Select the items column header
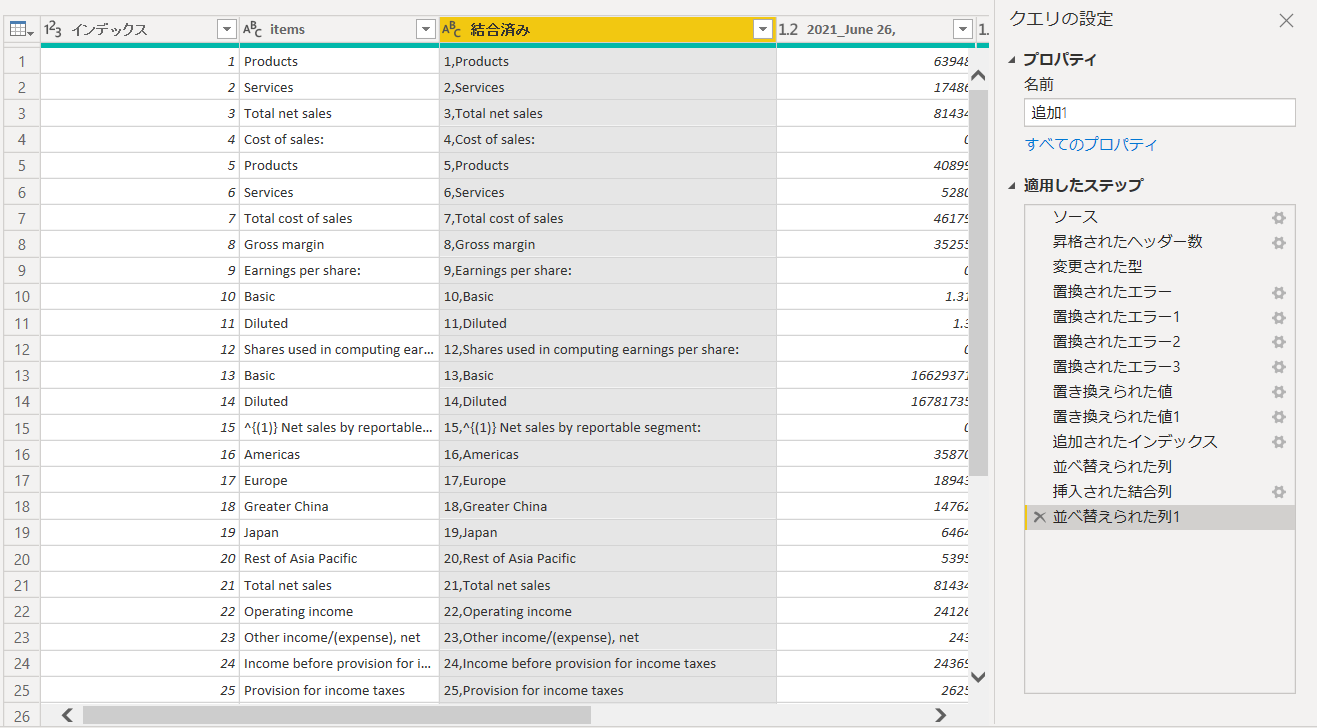The height and width of the screenshot is (728, 1317). 338,30
